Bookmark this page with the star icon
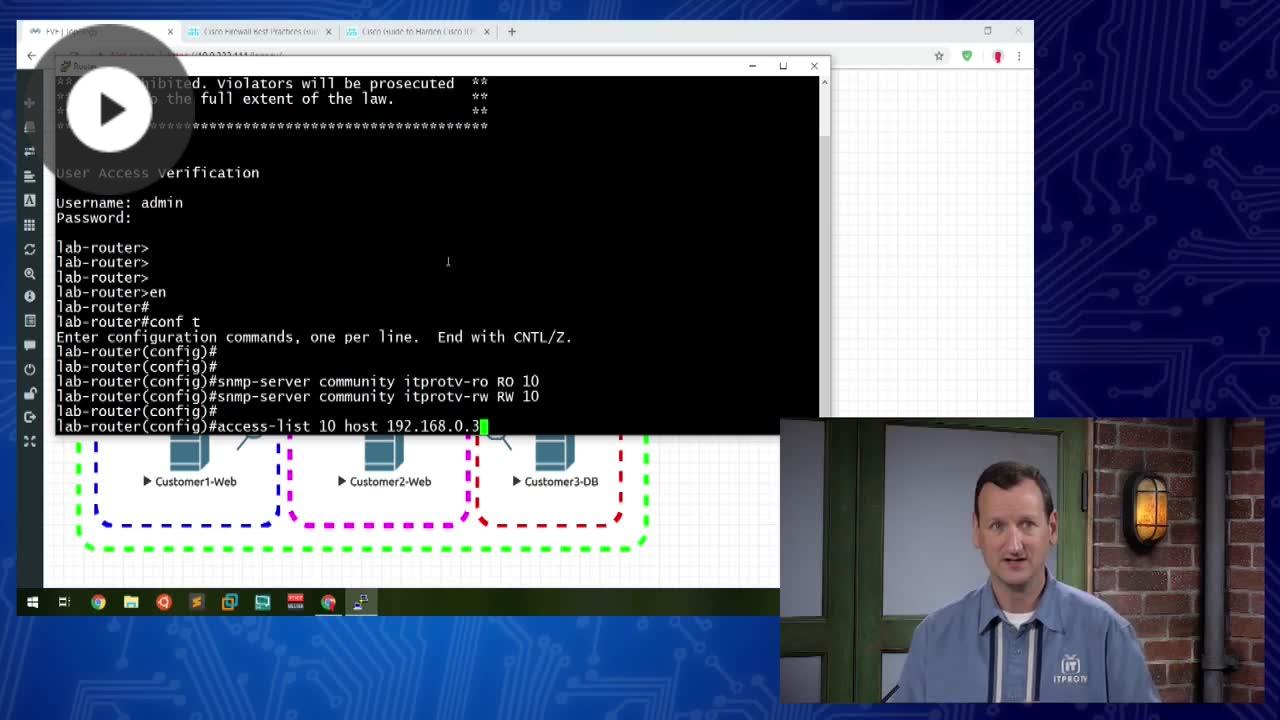Screen dimensions: 1280x720 (x=939, y=56)
